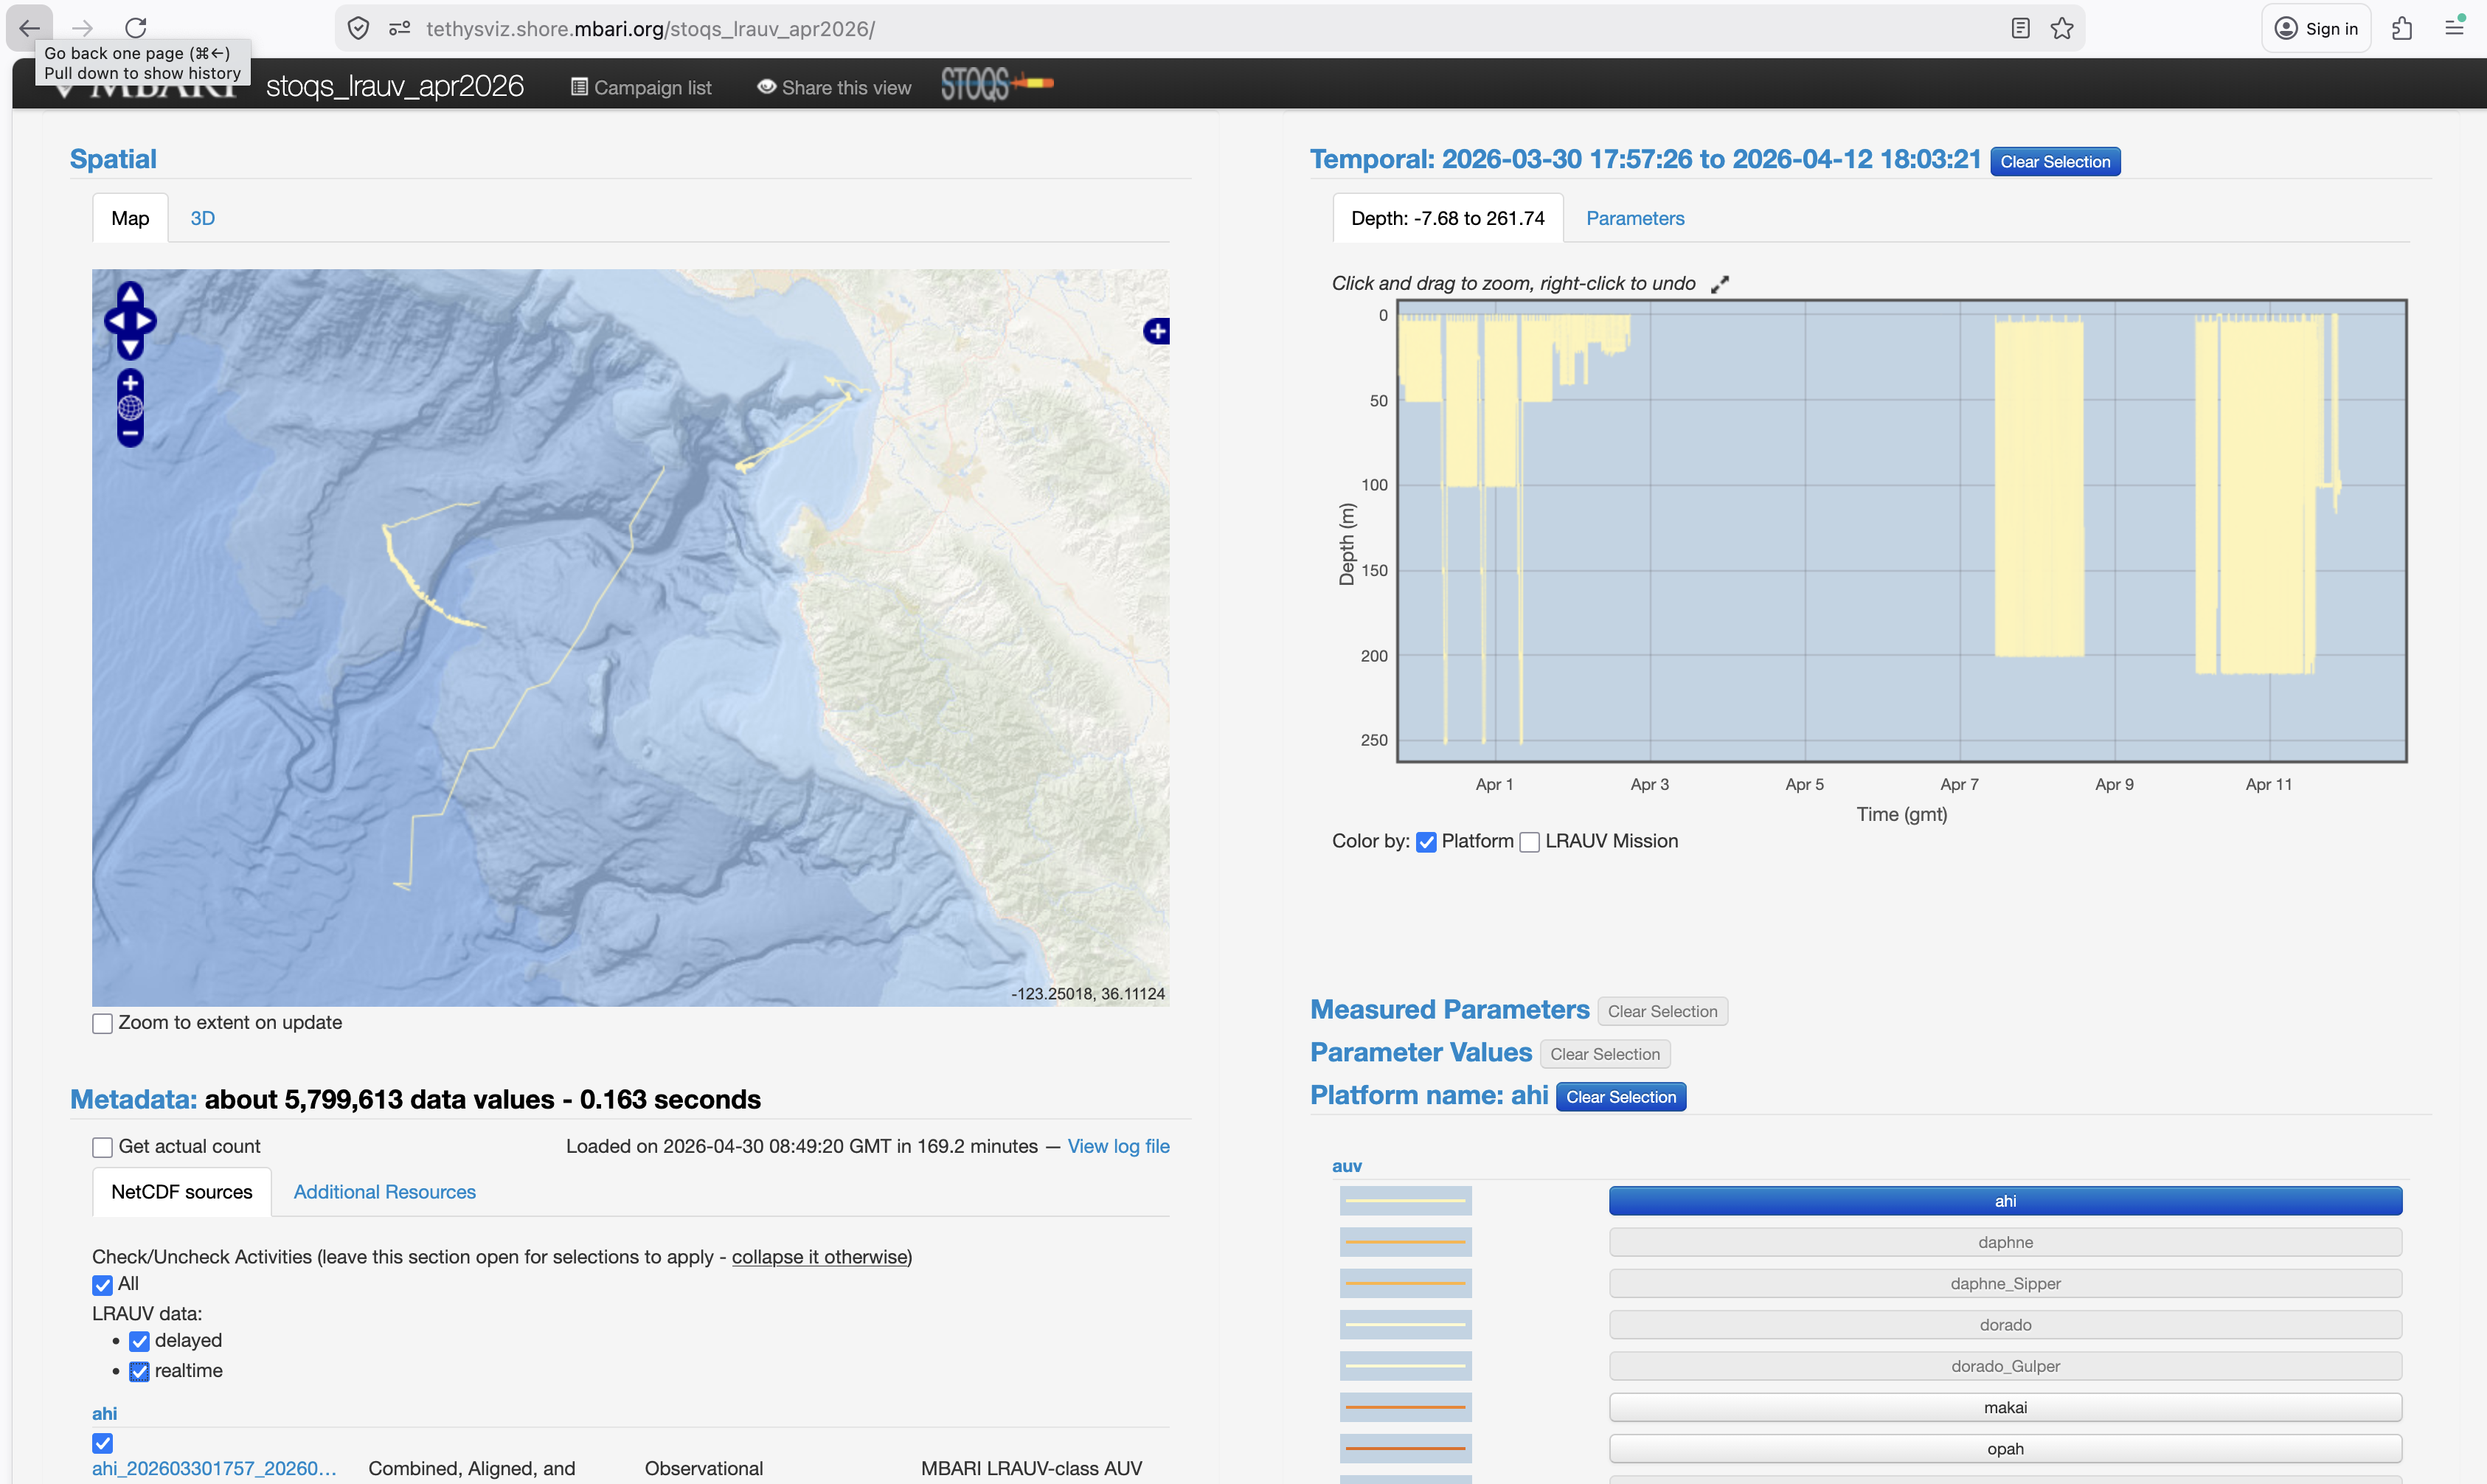Click the makai platform color swatch
The width and height of the screenshot is (2487, 1484).
(x=1405, y=1408)
